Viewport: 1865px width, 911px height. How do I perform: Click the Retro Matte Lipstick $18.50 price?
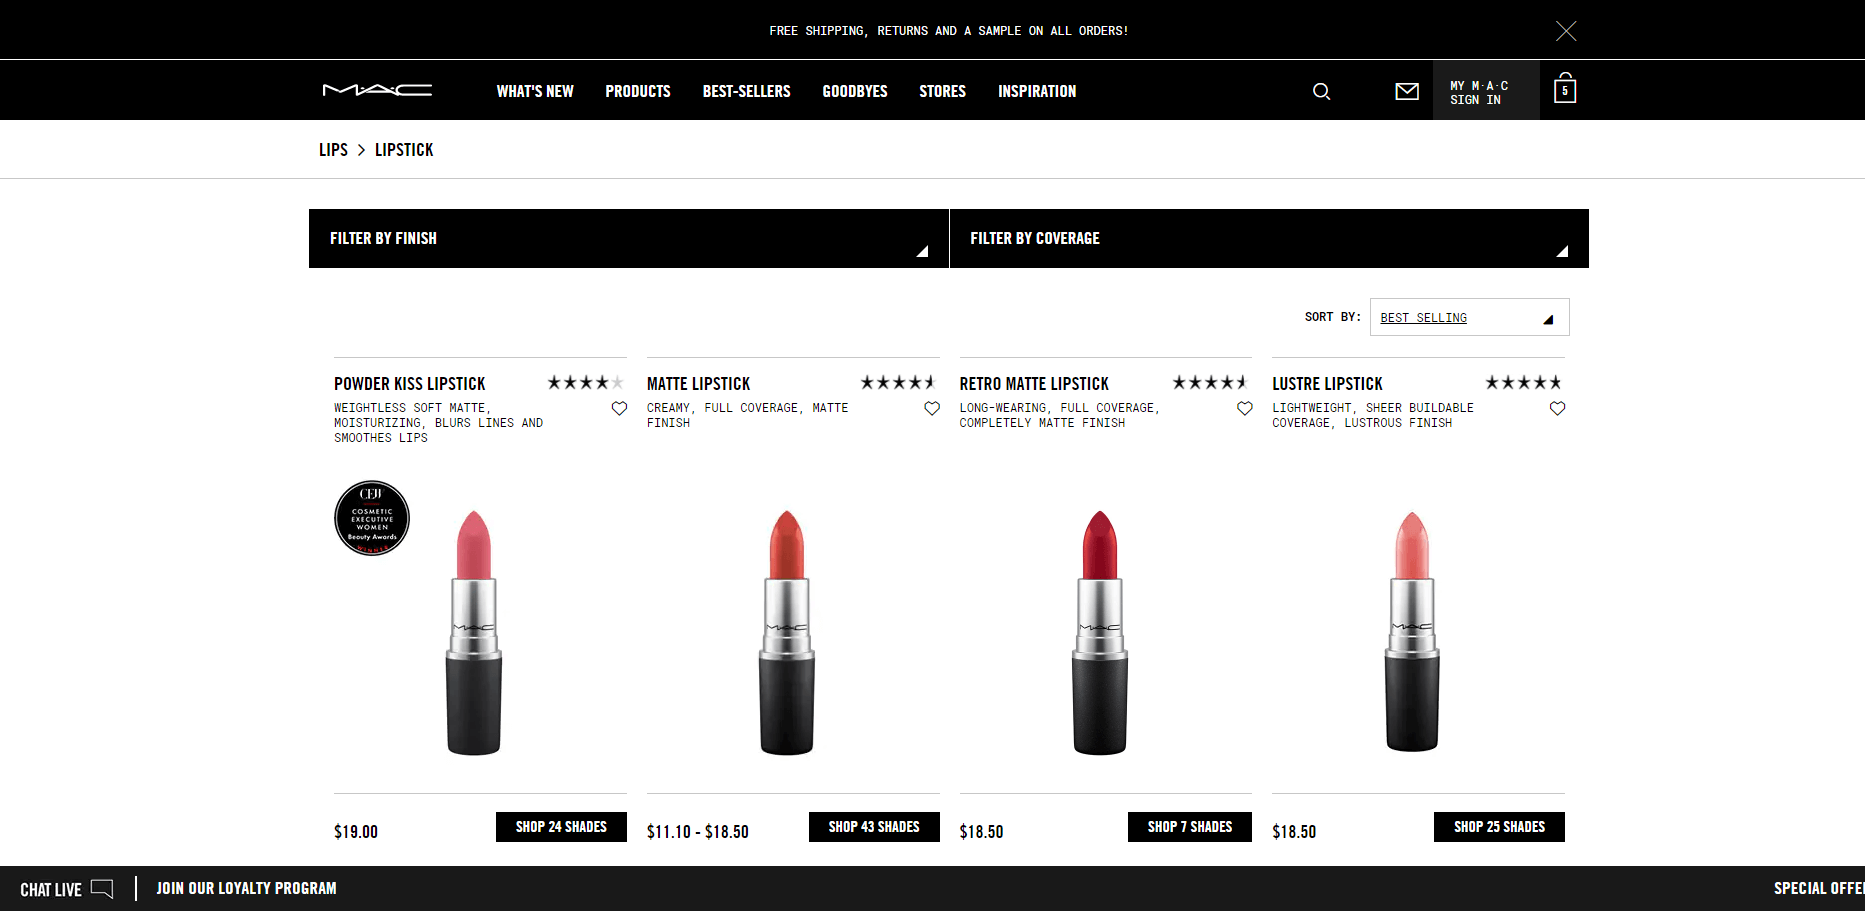click(x=981, y=832)
